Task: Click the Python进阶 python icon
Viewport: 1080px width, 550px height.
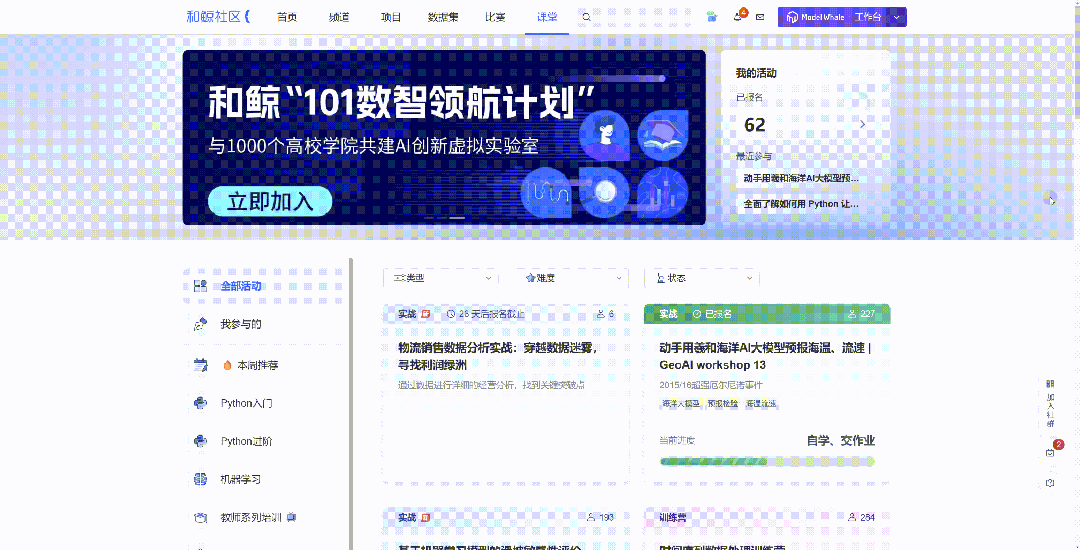Action: point(200,441)
